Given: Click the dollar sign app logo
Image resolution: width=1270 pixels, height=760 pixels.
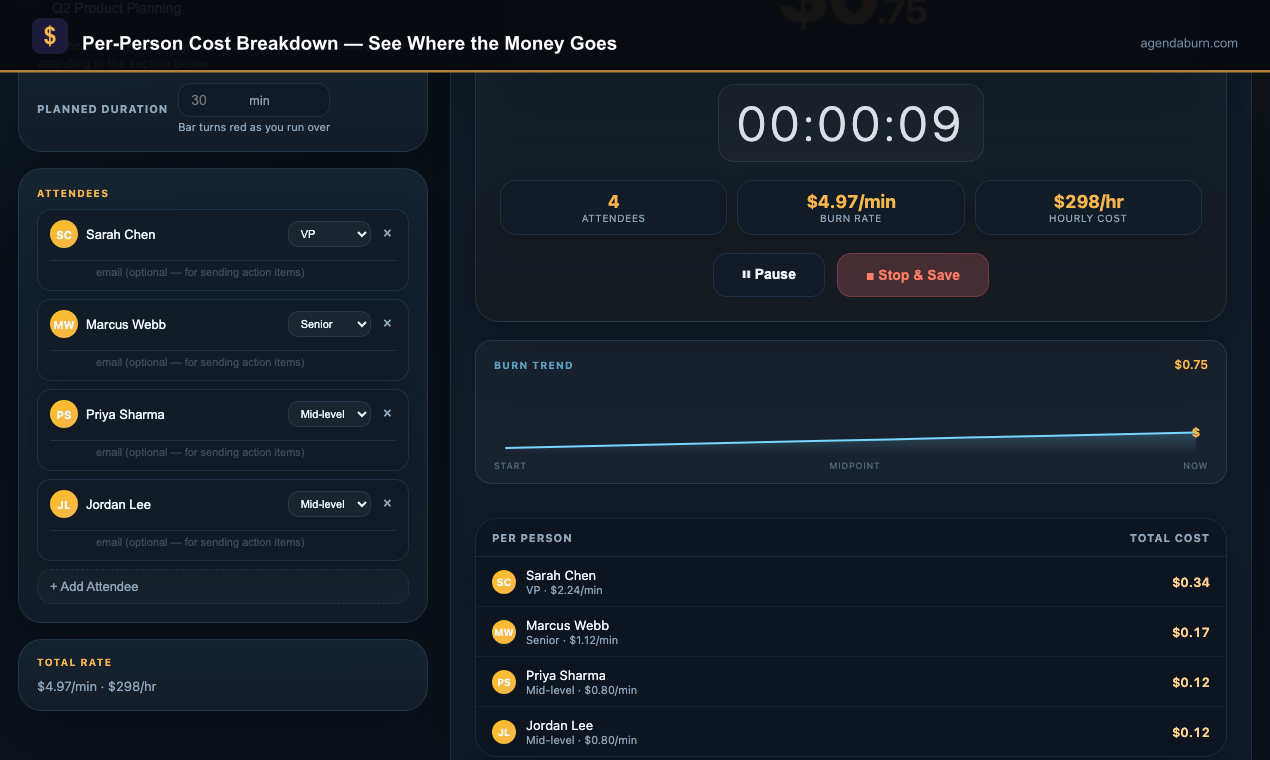Looking at the screenshot, I should pos(50,36).
